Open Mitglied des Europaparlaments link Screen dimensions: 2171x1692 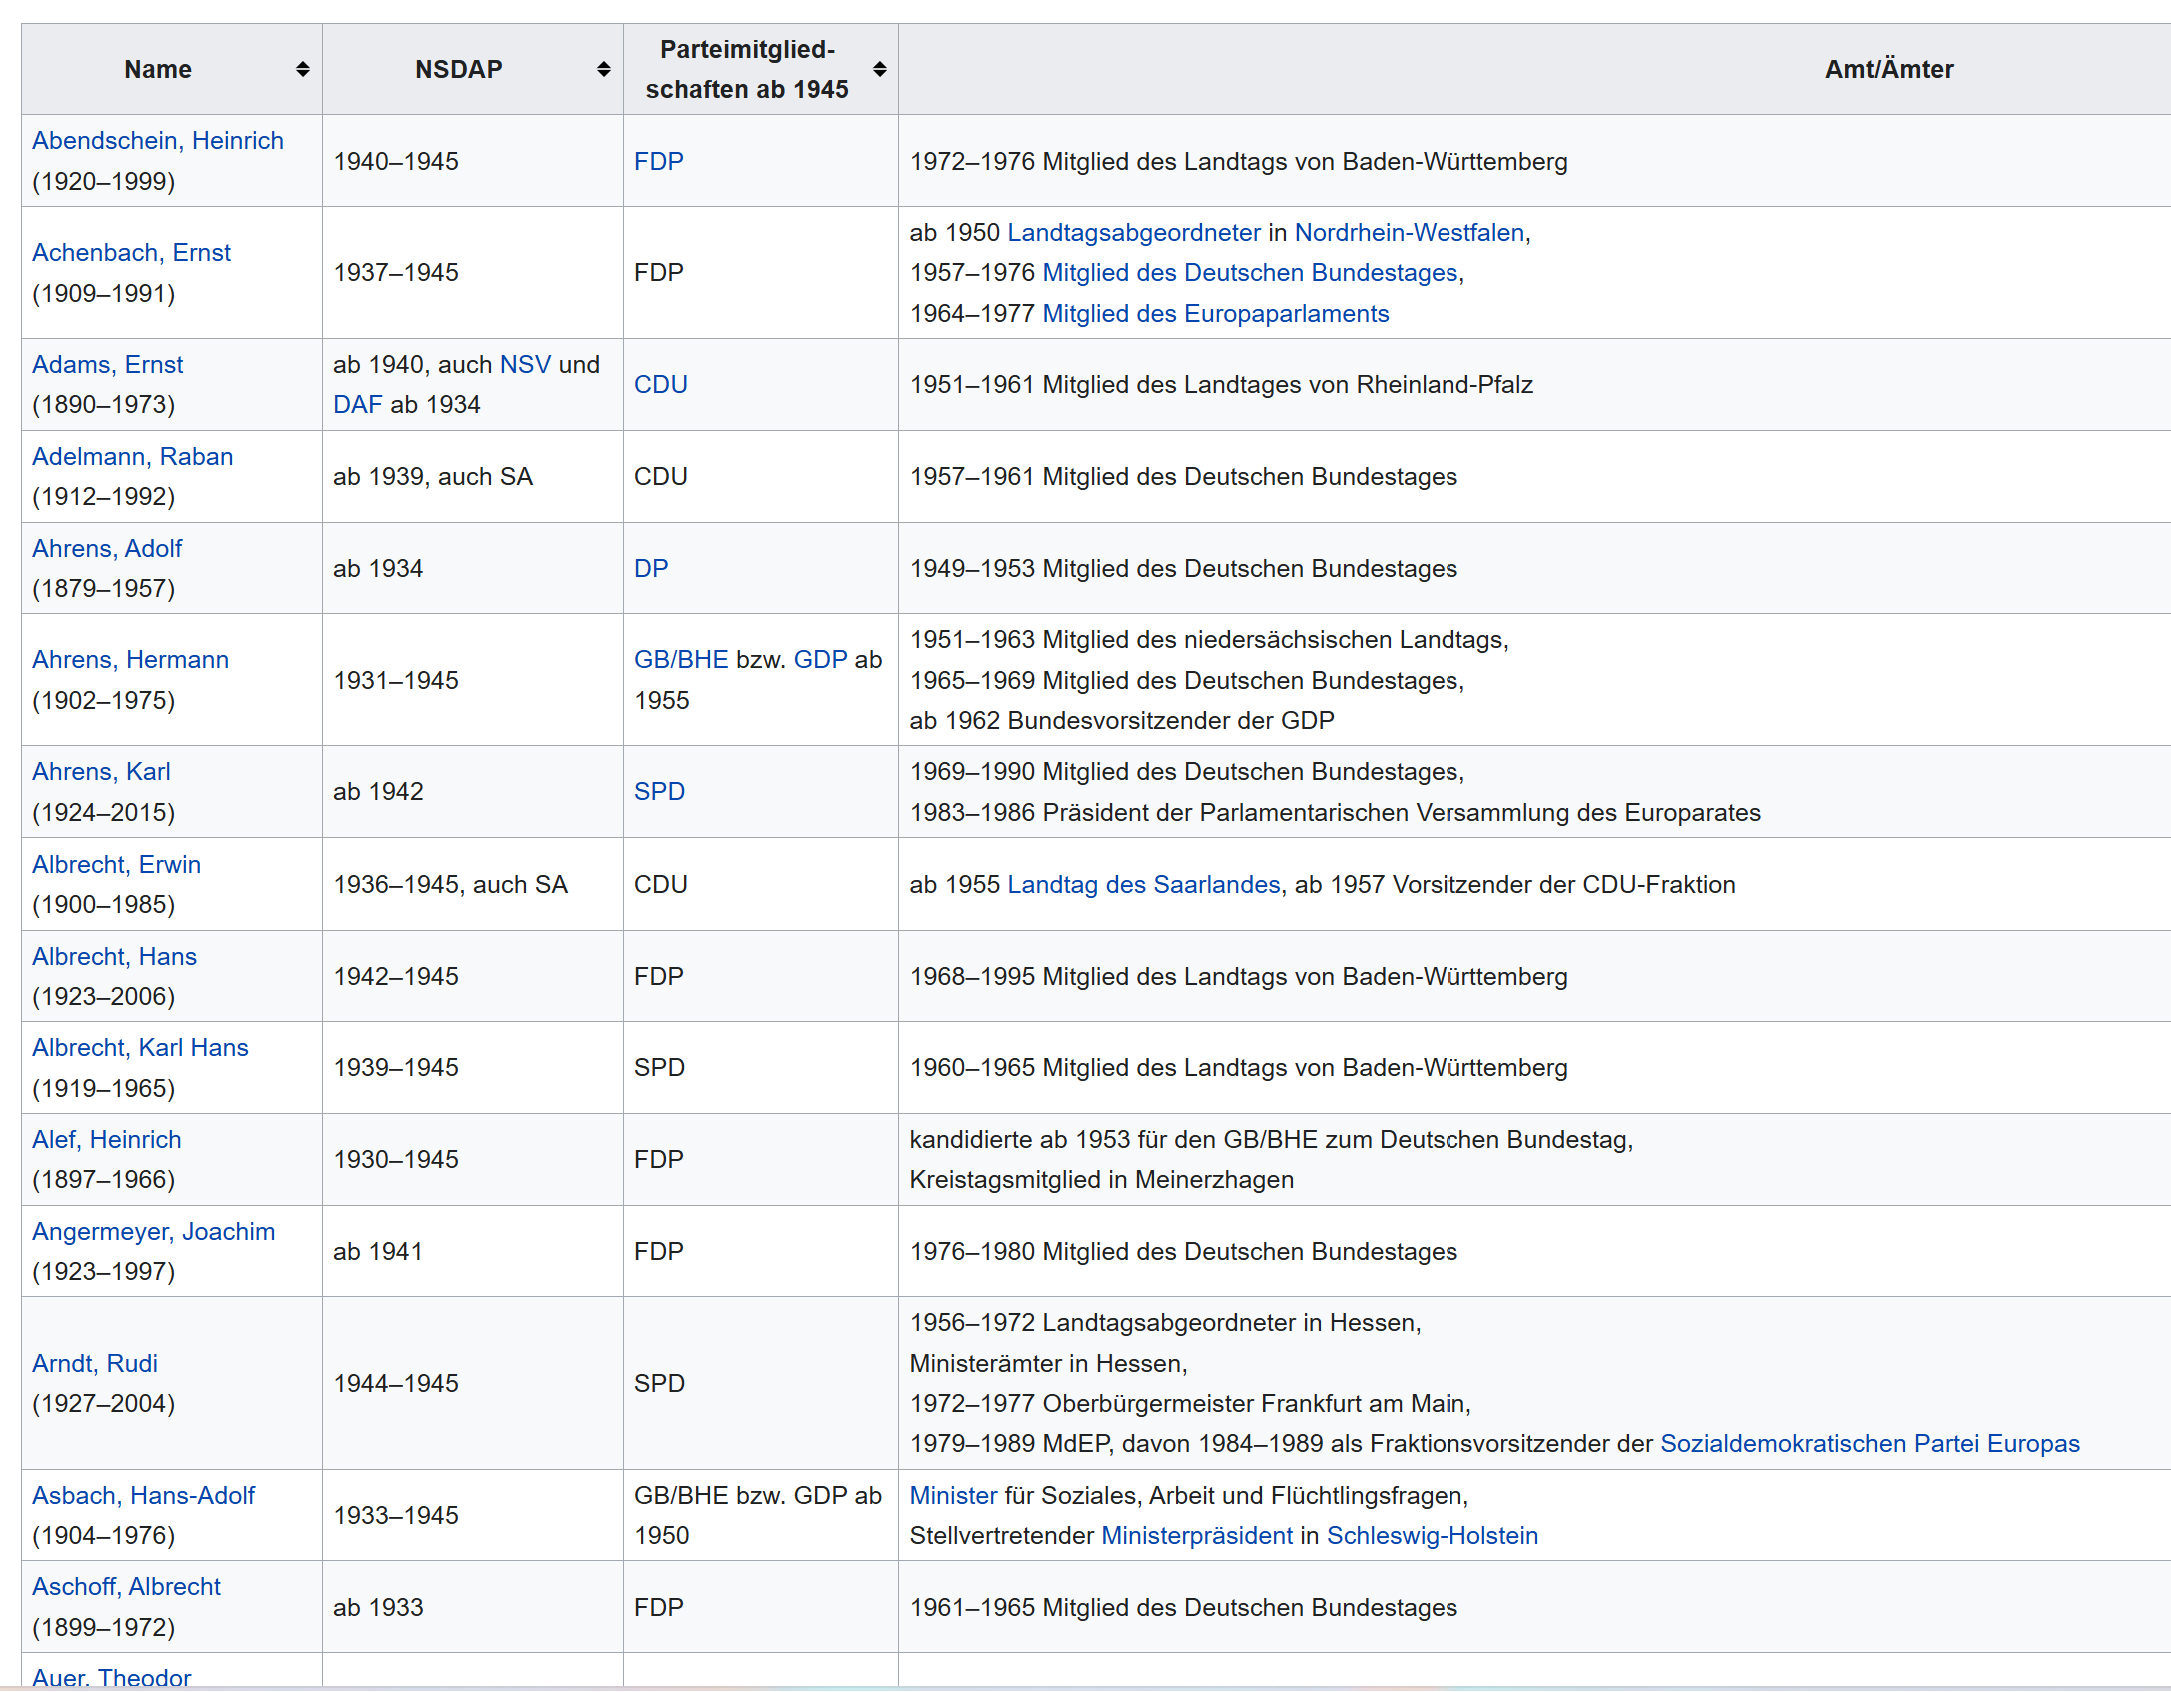pos(1215,314)
